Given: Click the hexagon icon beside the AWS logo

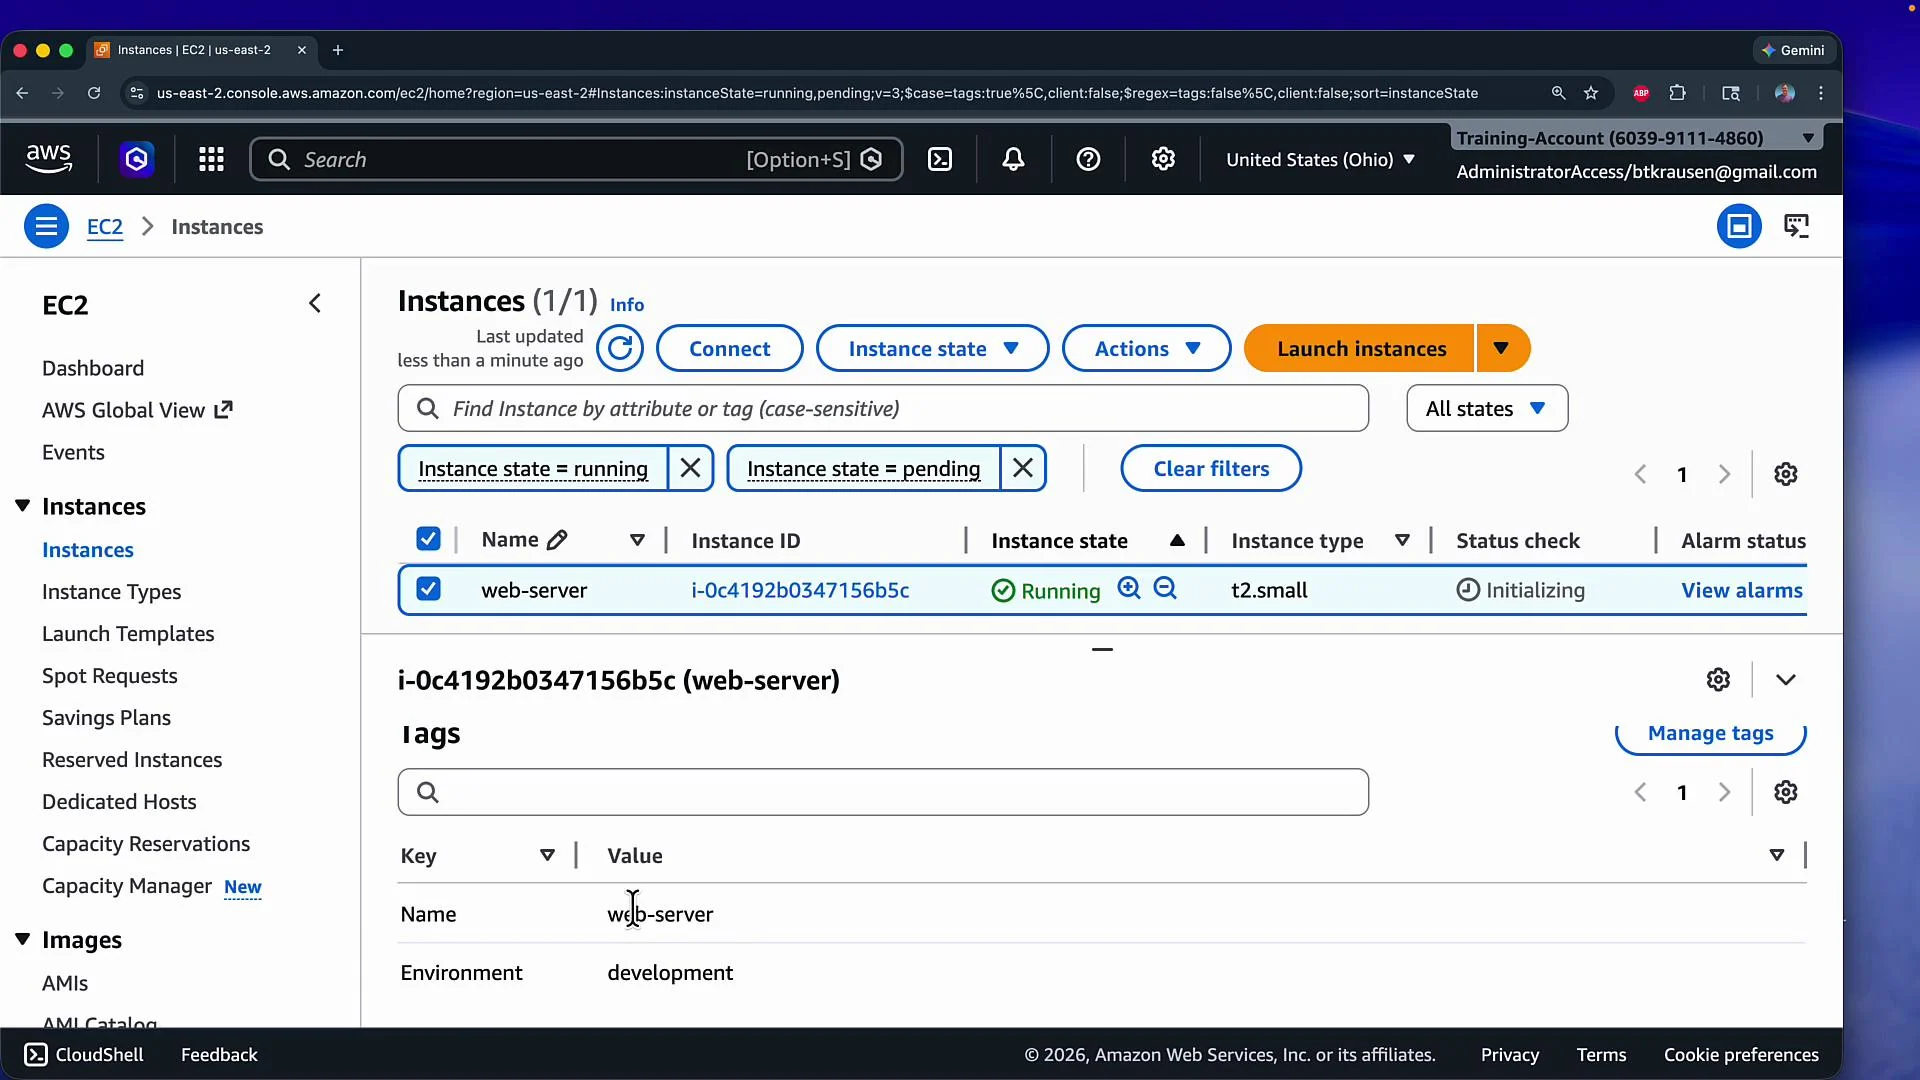Looking at the screenshot, I should (137, 159).
